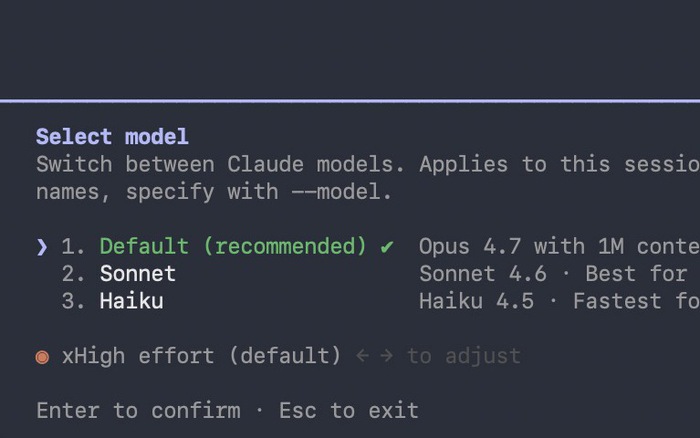Select the Default (recommended) model option
Screen dimensions: 700x438
(x=233, y=246)
